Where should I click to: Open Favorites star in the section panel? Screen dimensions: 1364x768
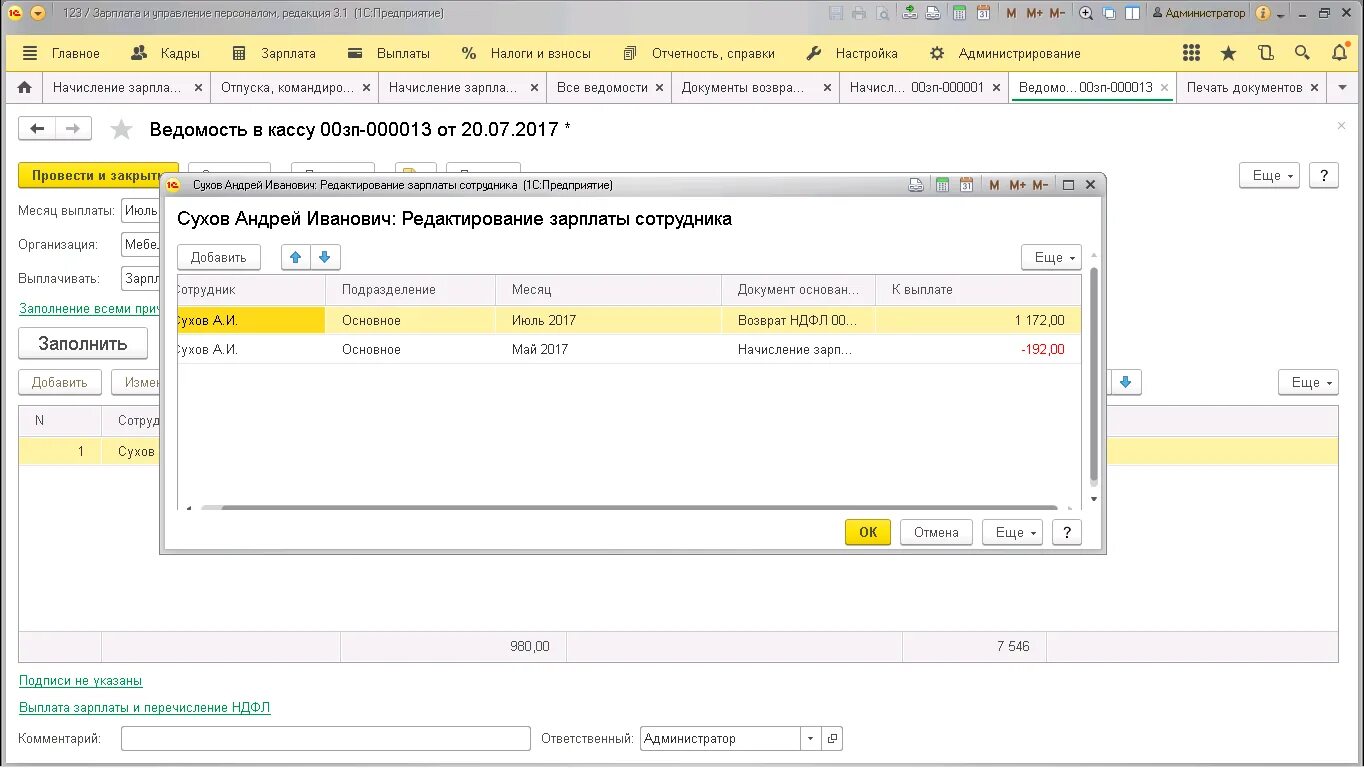point(1228,53)
